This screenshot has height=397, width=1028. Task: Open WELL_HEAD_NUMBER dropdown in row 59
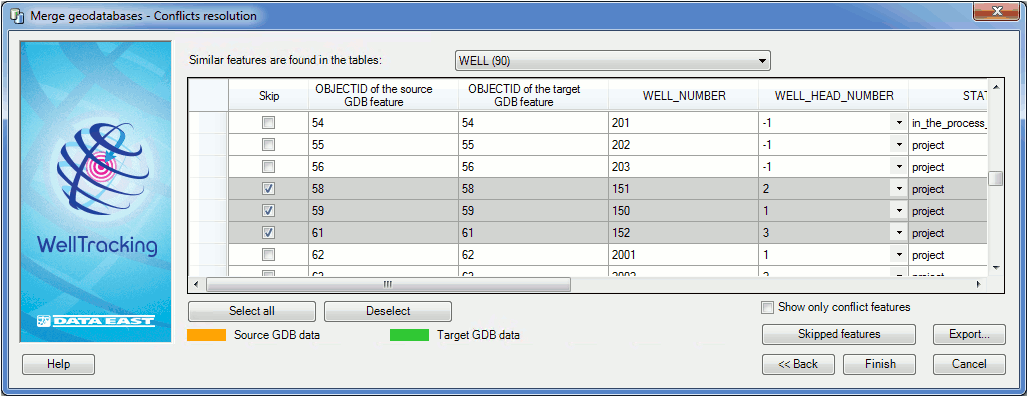click(898, 211)
